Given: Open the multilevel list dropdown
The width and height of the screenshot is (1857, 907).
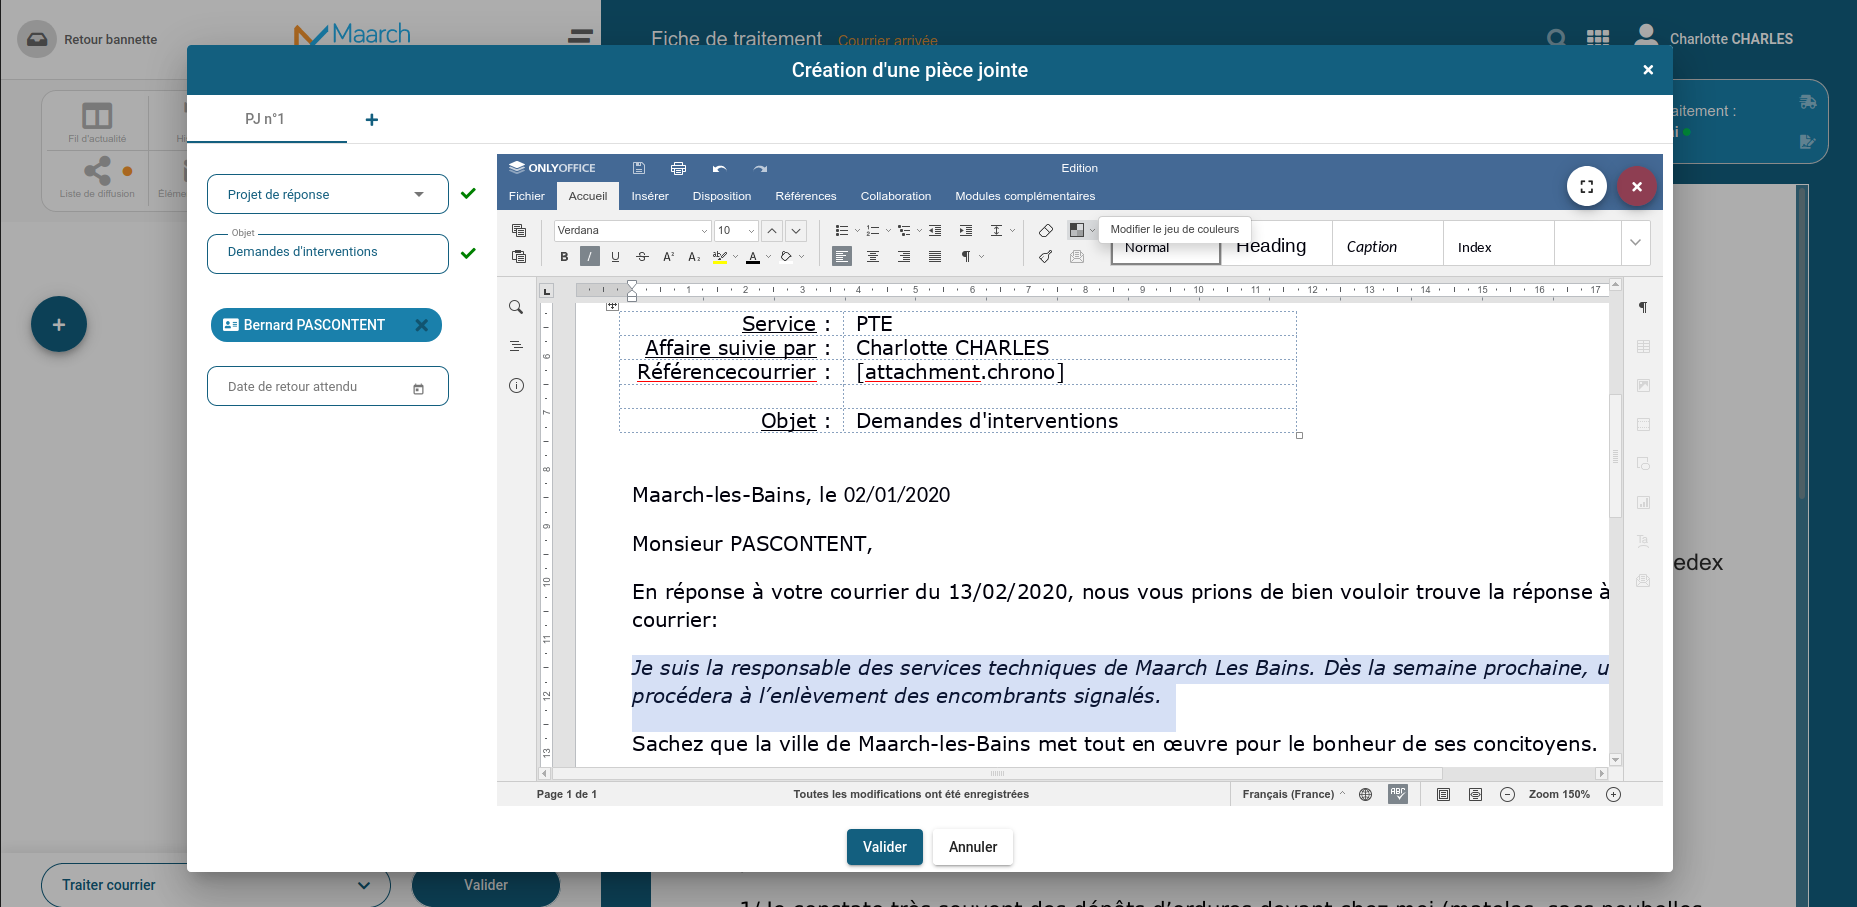Looking at the screenshot, I should 919,231.
